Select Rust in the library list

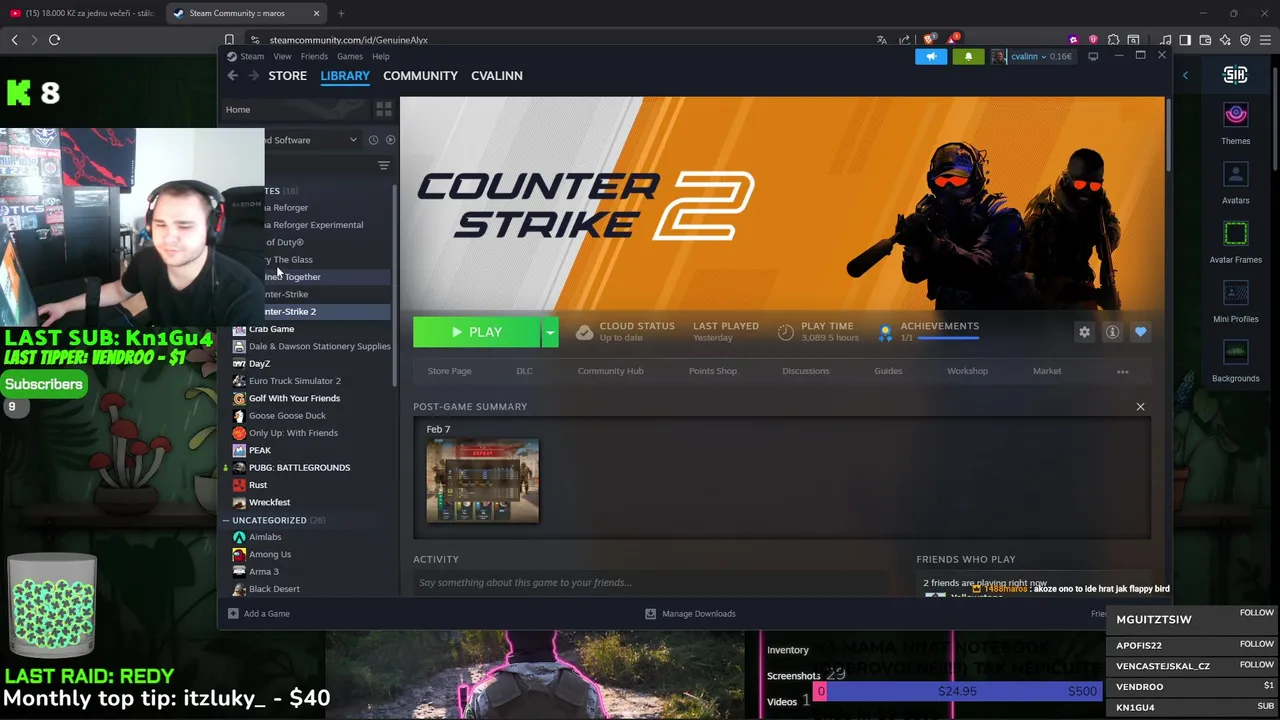pos(258,485)
